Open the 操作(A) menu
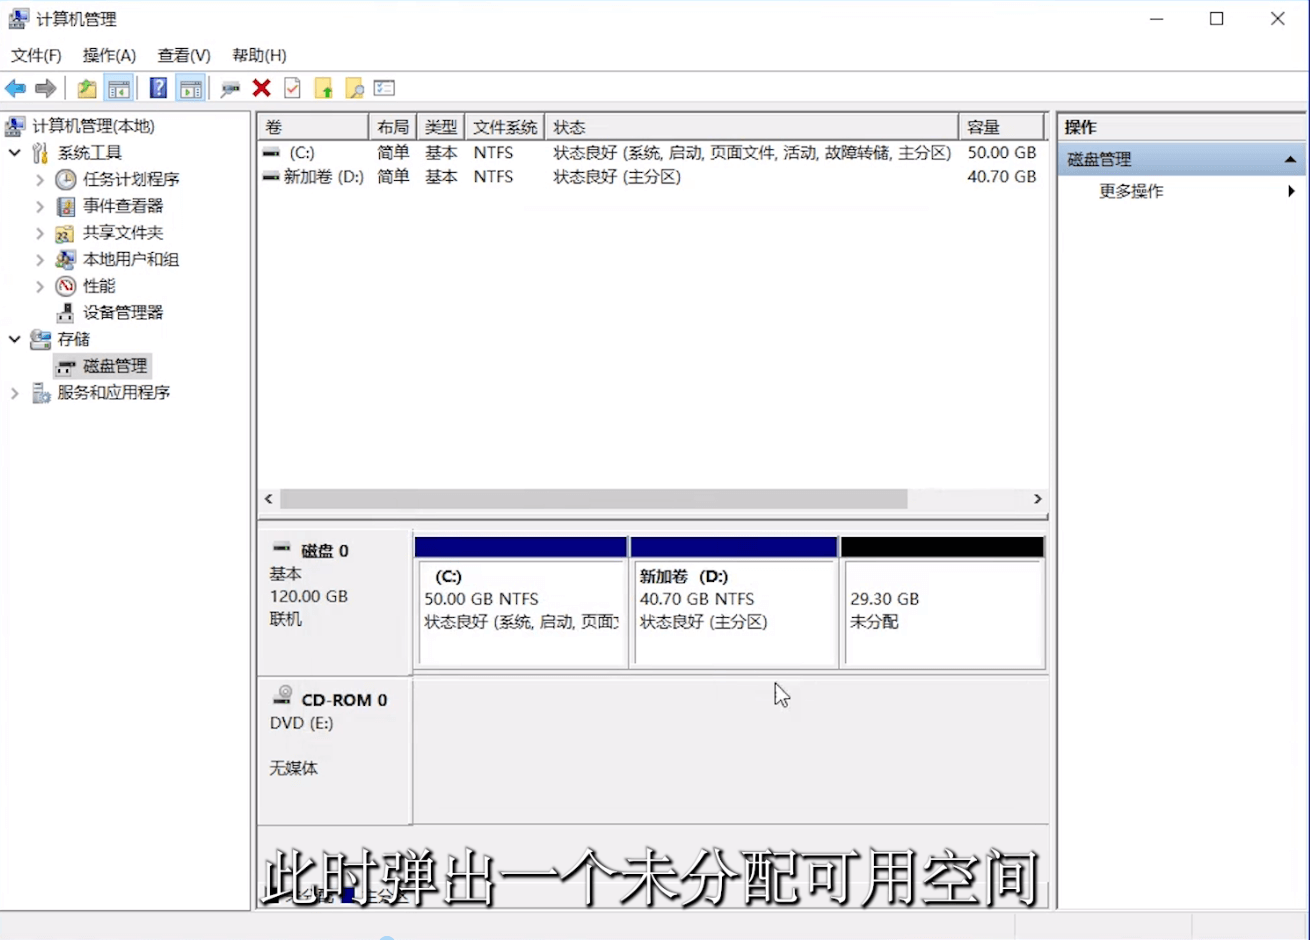Image resolution: width=1310 pixels, height=940 pixels. click(109, 55)
